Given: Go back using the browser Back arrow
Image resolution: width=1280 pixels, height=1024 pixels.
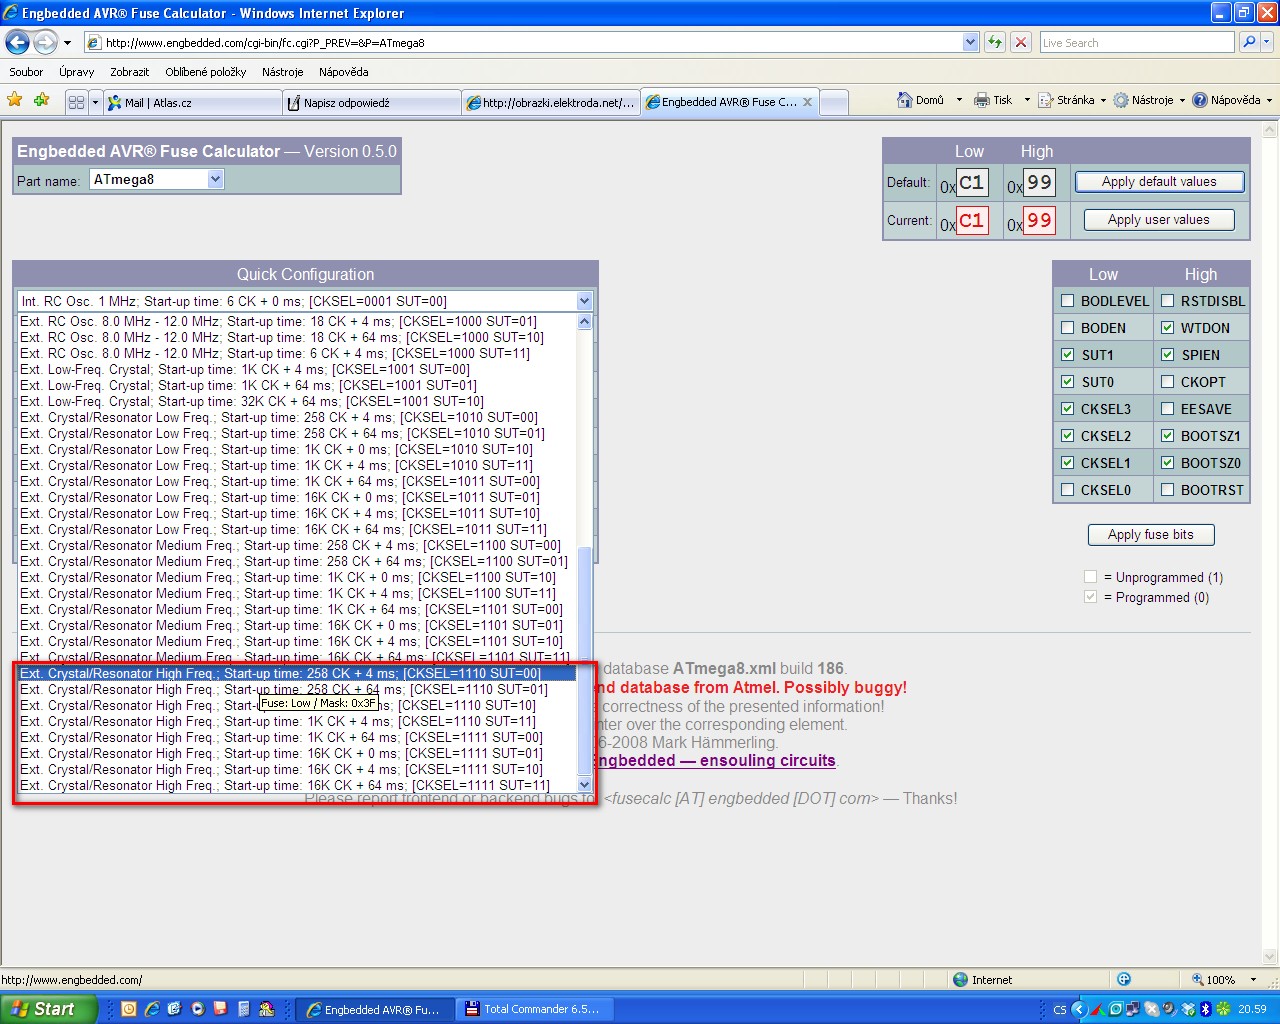Looking at the screenshot, I should click(17, 42).
